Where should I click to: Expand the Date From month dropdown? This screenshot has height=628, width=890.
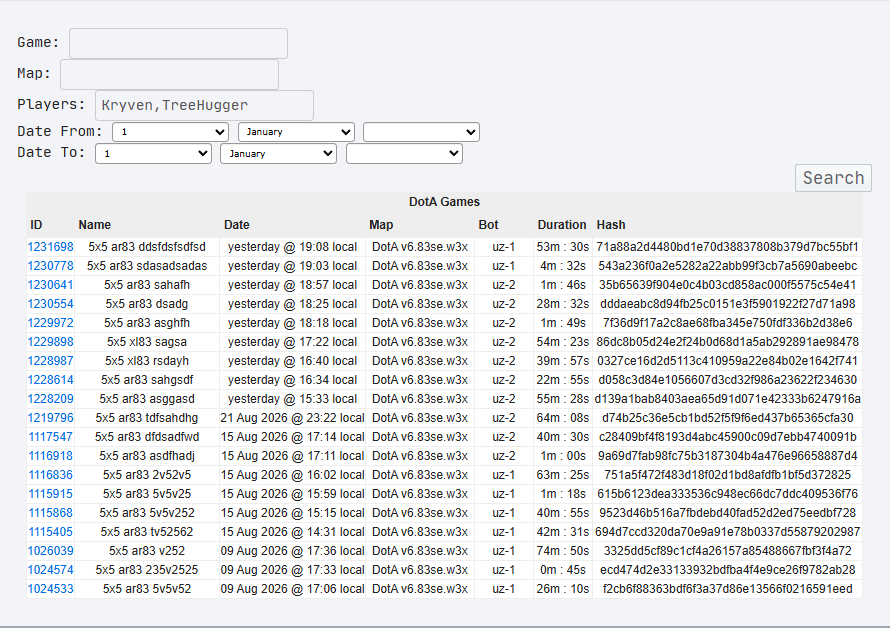click(296, 132)
